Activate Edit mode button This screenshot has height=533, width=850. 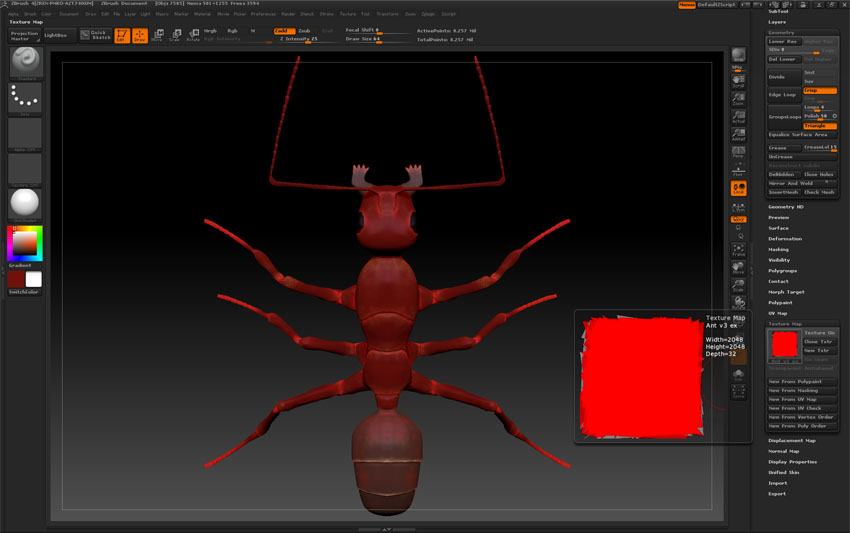pos(122,36)
